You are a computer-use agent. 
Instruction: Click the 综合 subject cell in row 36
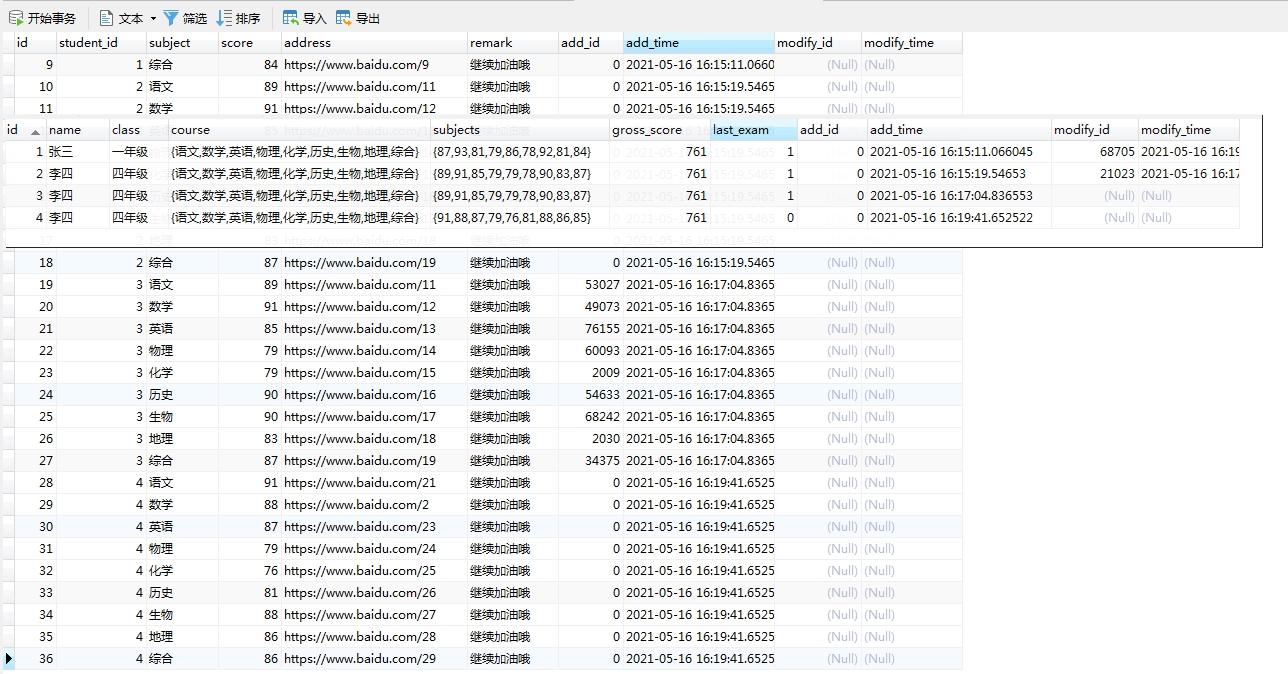183,659
